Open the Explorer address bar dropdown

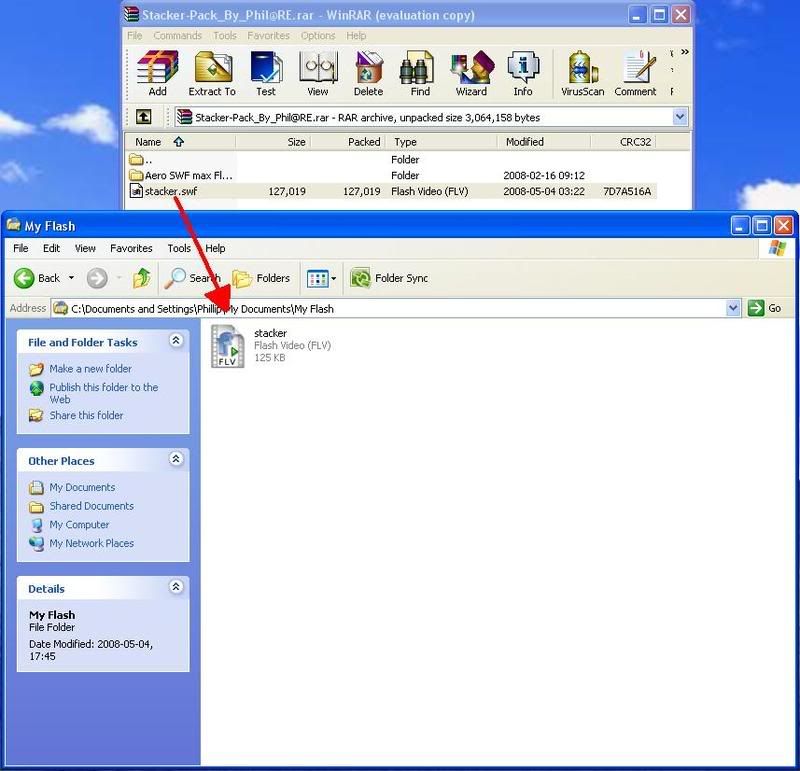(733, 308)
